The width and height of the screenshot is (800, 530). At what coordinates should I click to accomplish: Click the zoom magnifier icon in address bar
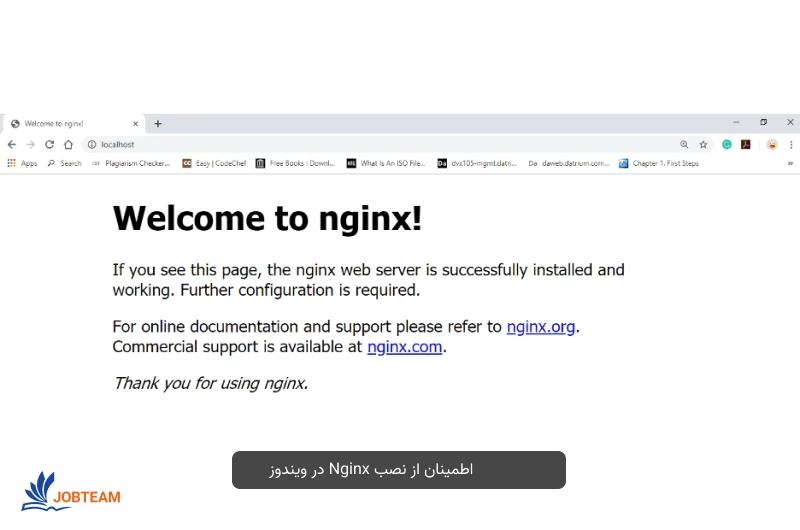click(684, 144)
